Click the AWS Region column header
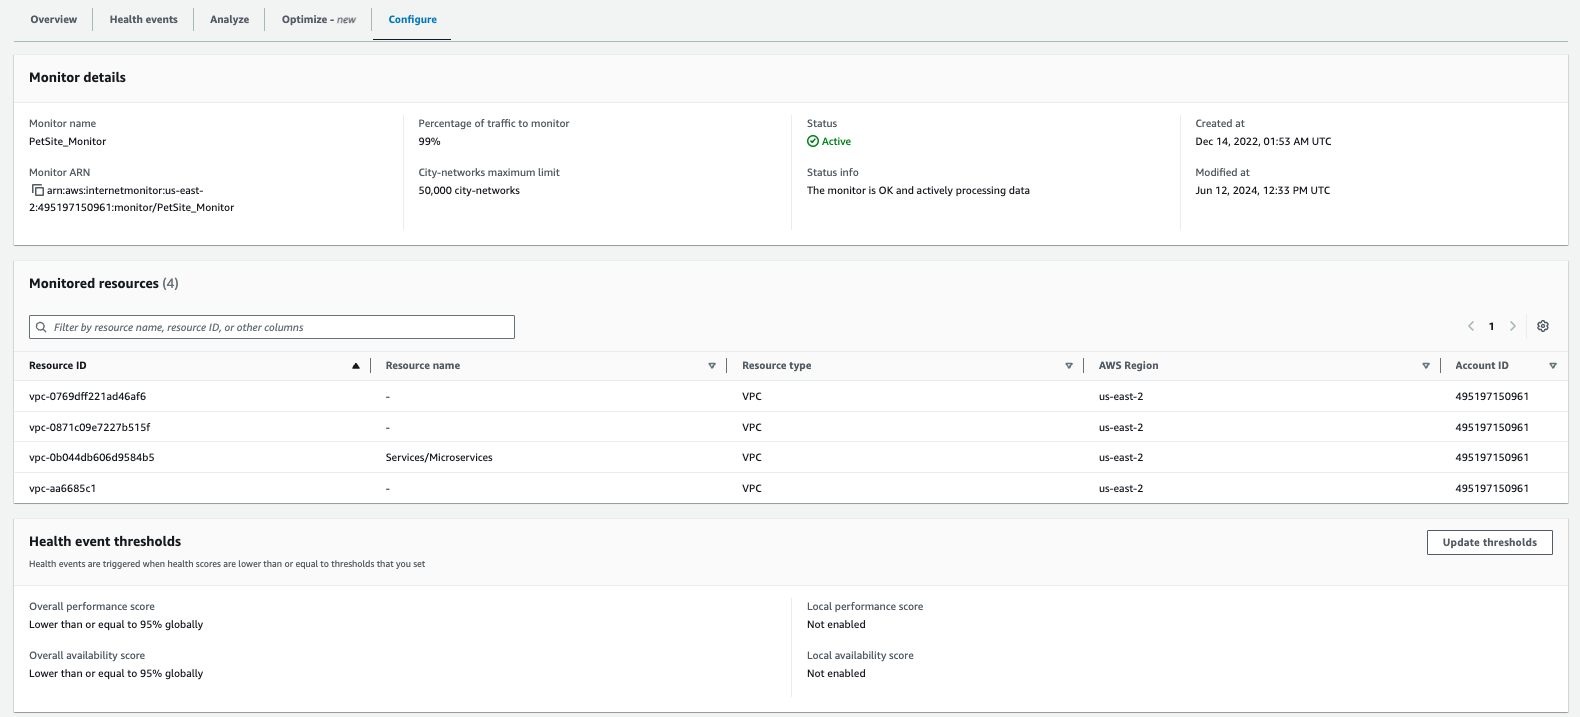Screen dimensions: 1580x717 click(1128, 366)
